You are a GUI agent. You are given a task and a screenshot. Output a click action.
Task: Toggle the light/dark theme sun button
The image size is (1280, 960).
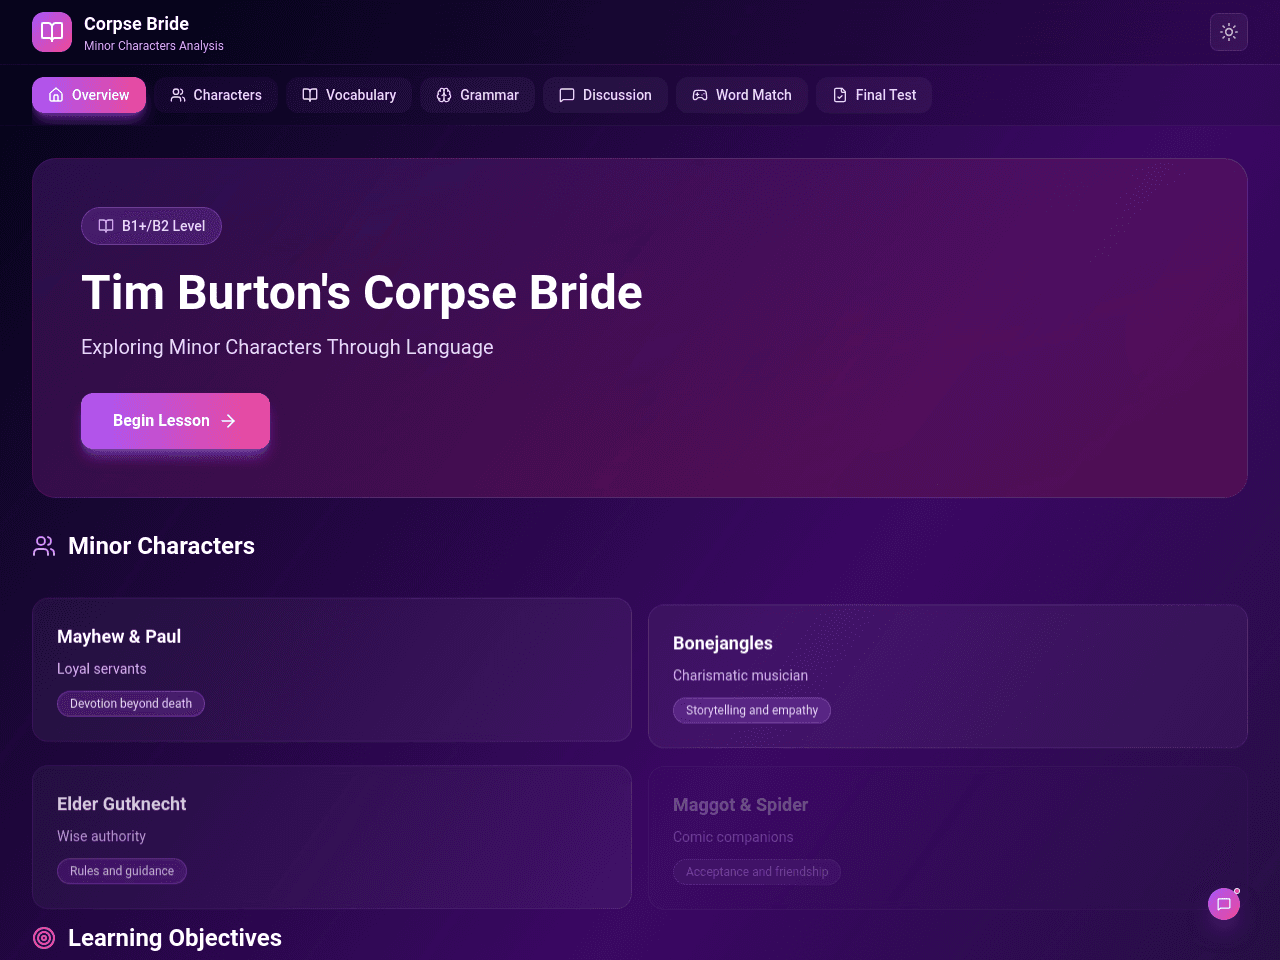point(1229,32)
